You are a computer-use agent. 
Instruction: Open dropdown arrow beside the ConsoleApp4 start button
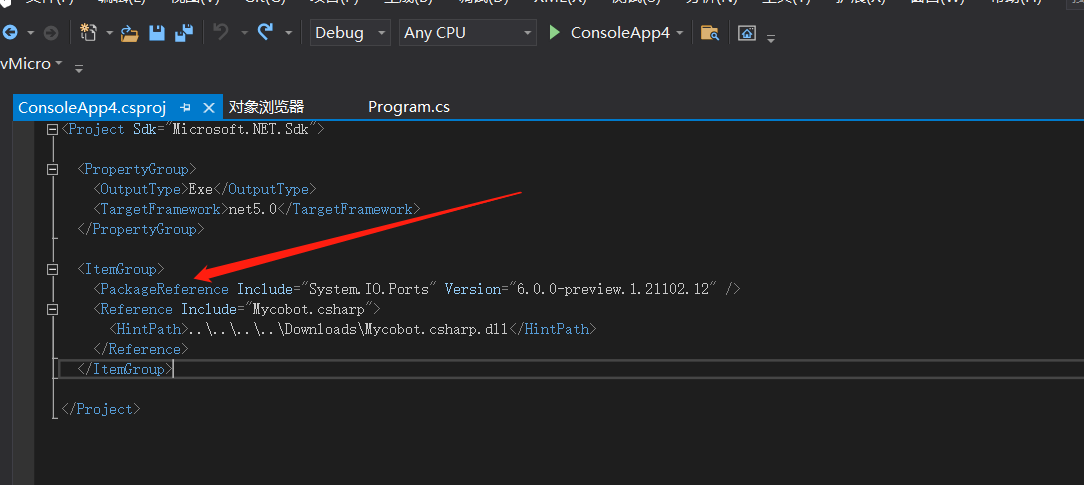pyautogui.click(x=680, y=32)
